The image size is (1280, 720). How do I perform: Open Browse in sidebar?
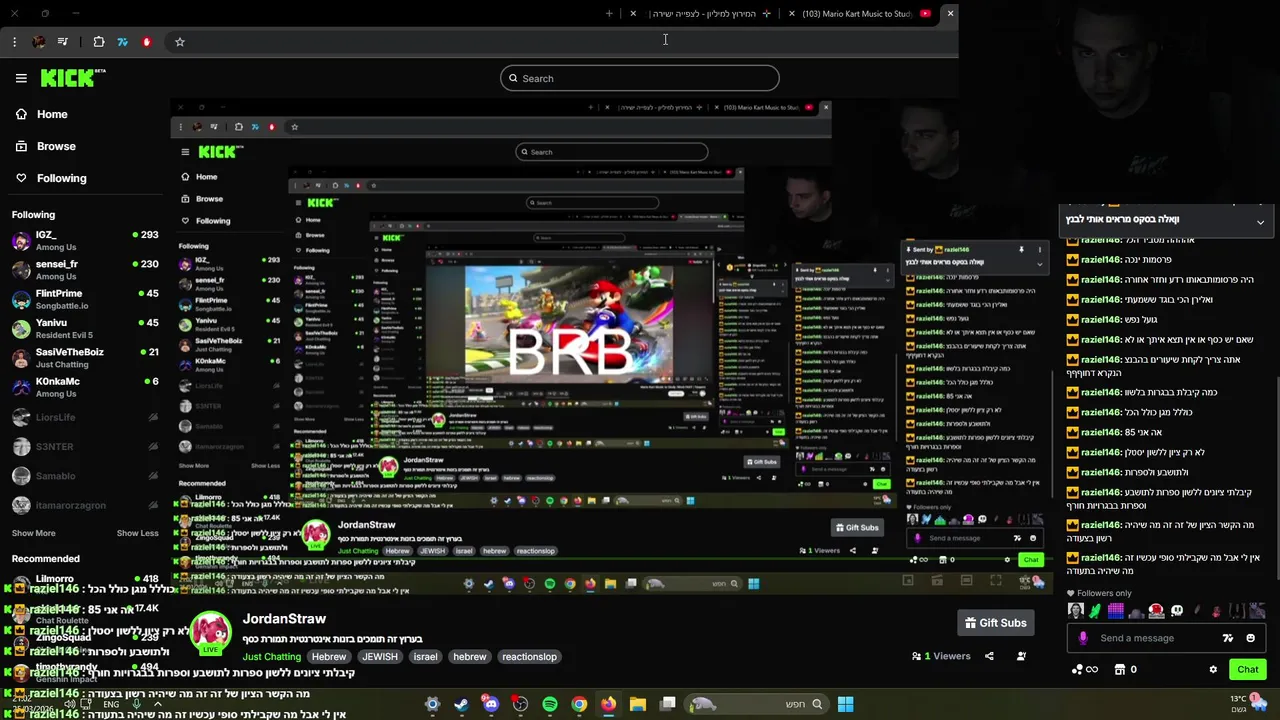click(x=56, y=146)
